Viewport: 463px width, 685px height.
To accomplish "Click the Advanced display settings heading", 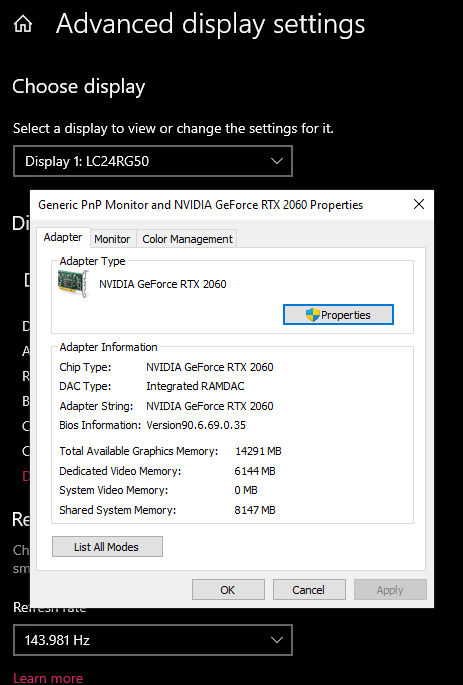I will click(211, 24).
